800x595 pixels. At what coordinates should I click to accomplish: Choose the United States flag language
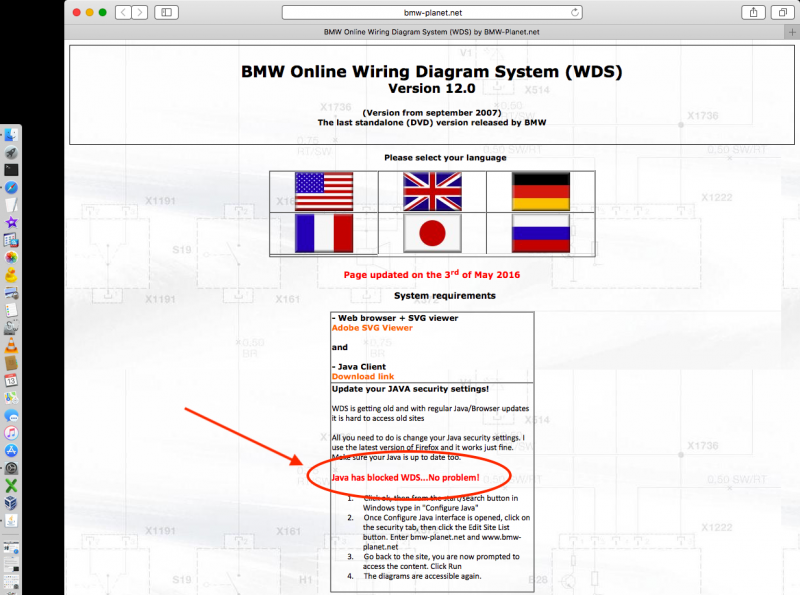pos(323,191)
